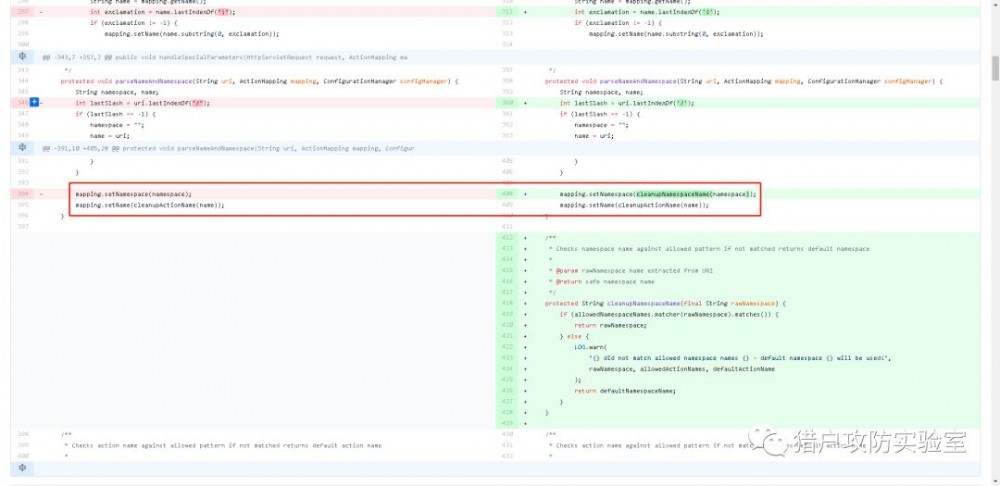Click the added 'LOG.warn(' line
The image size is (1000, 486).
click(592, 347)
